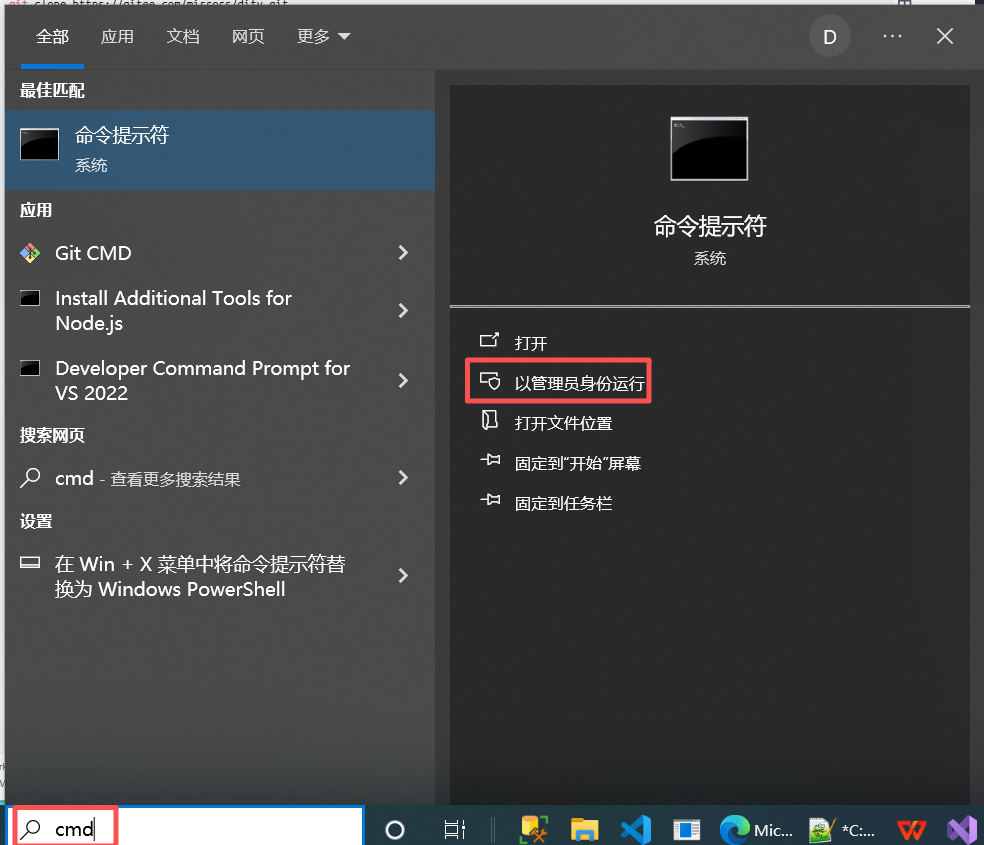
Task: Open Win + X PowerShell replacement setting
Action: point(220,576)
